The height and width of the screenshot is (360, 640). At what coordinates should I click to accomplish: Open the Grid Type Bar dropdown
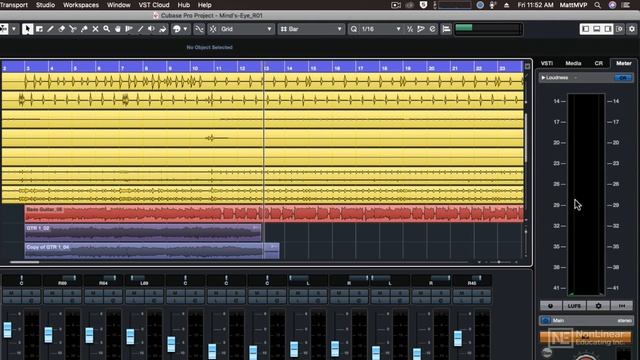click(x=311, y=29)
